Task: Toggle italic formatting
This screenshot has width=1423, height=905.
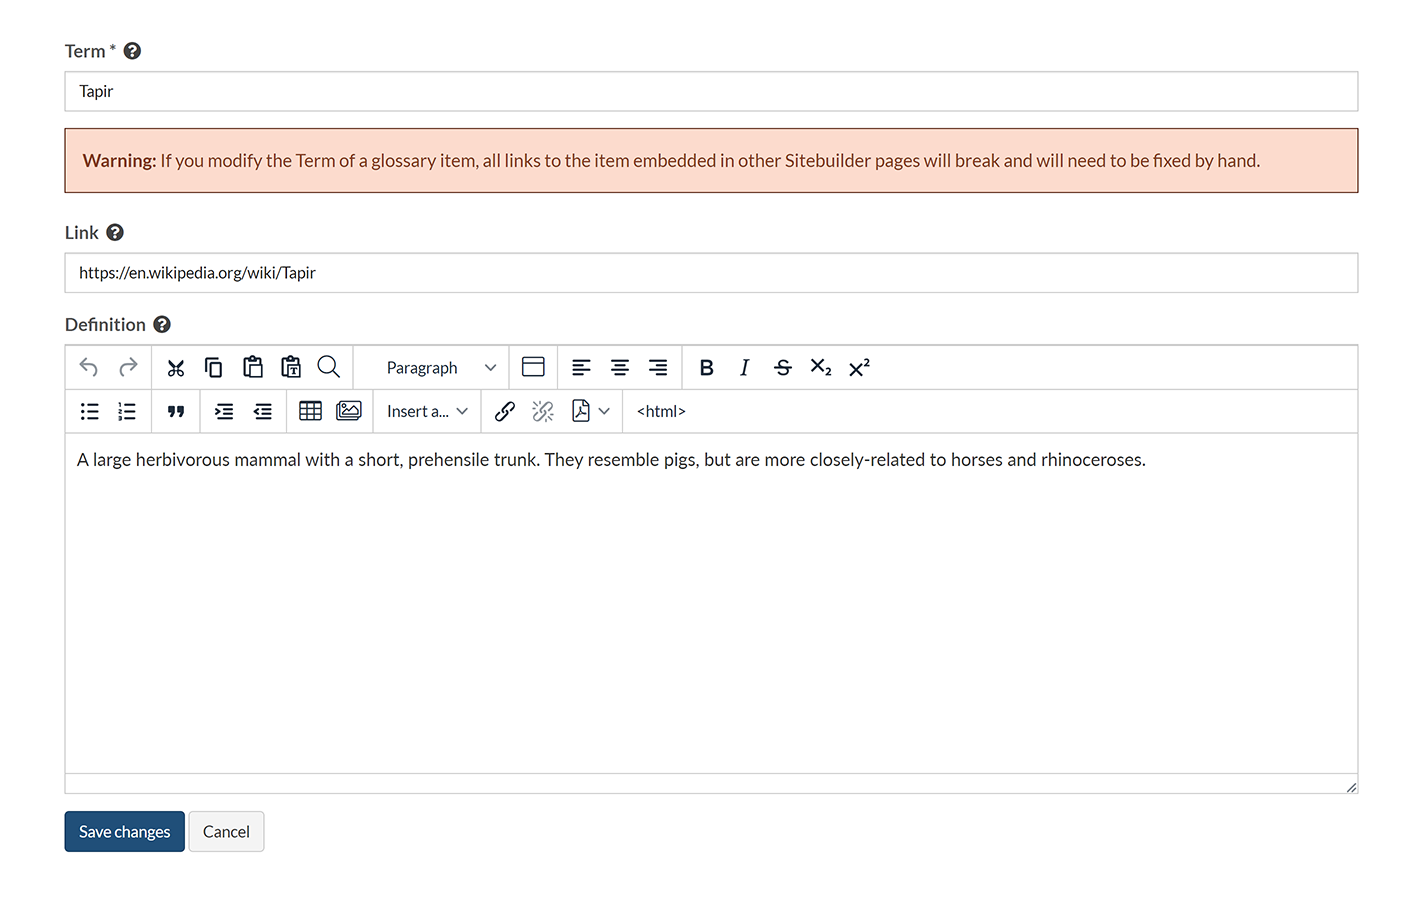Action: coord(744,368)
